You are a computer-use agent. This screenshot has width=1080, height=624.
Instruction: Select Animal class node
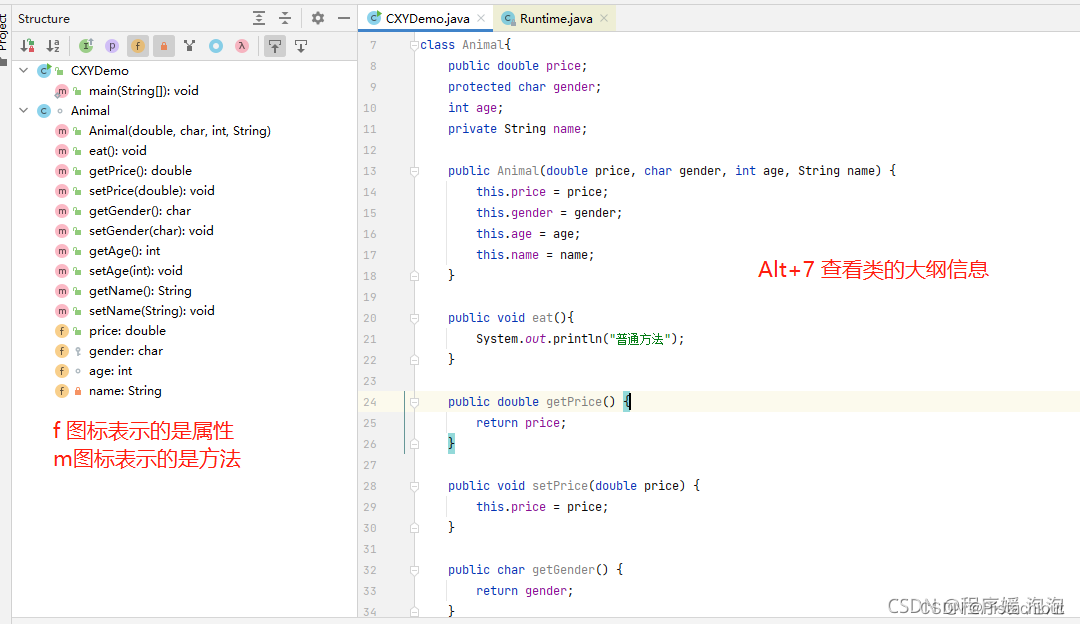coord(90,110)
